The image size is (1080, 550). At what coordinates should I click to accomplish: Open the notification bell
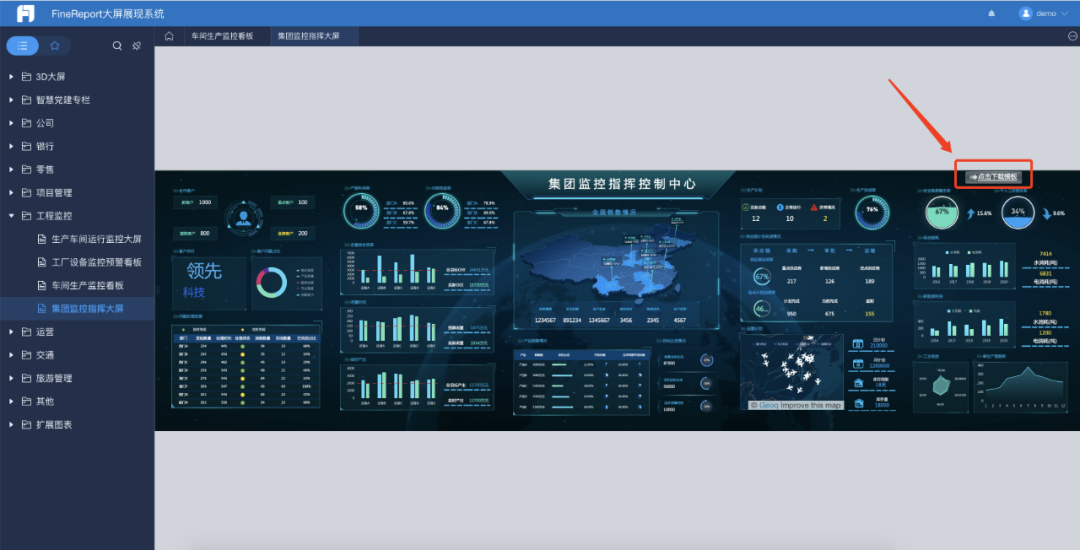click(991, 14)
